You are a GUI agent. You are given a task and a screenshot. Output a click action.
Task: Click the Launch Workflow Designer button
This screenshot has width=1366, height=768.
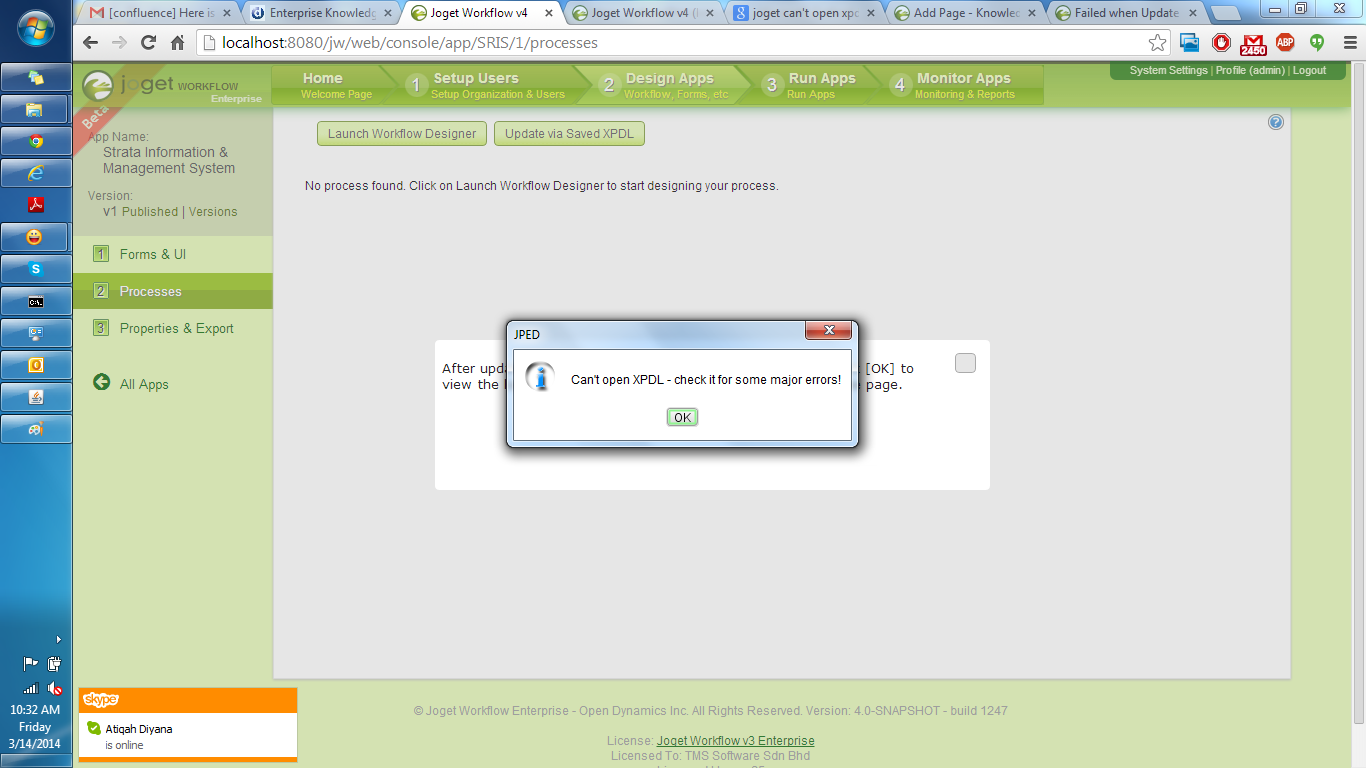[x=402, y=134]
